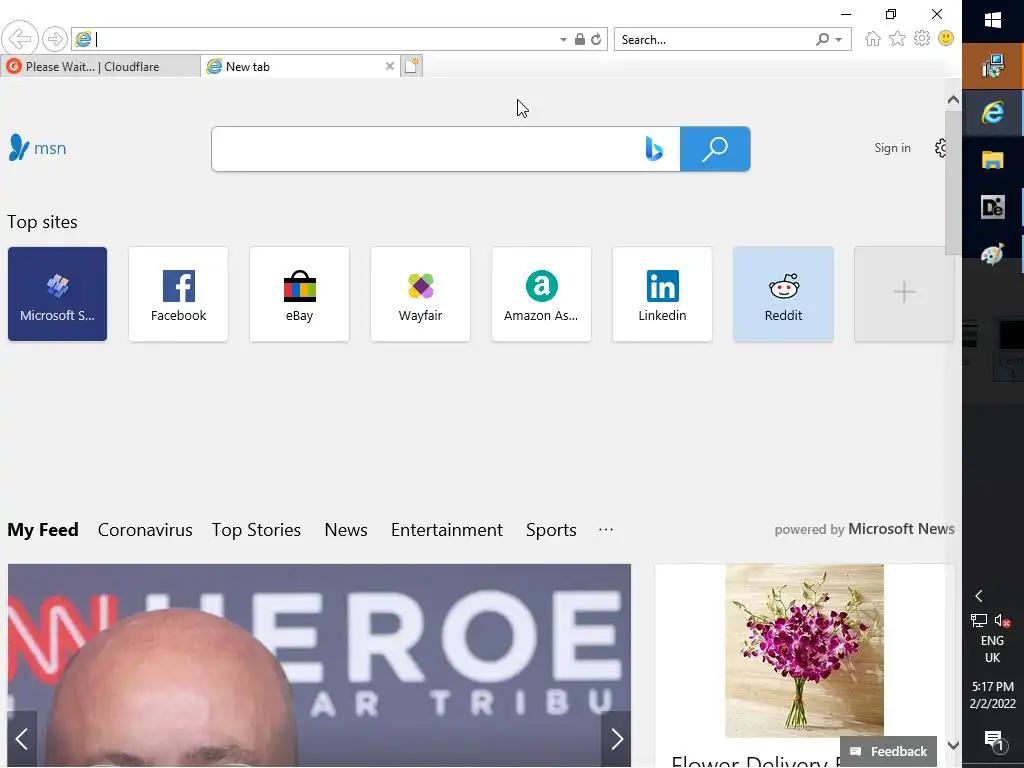Open File Explorer taskbar icon
The height and width of the screenshot is (768, 1024).
pyautogui.click(x=993, y=160)
